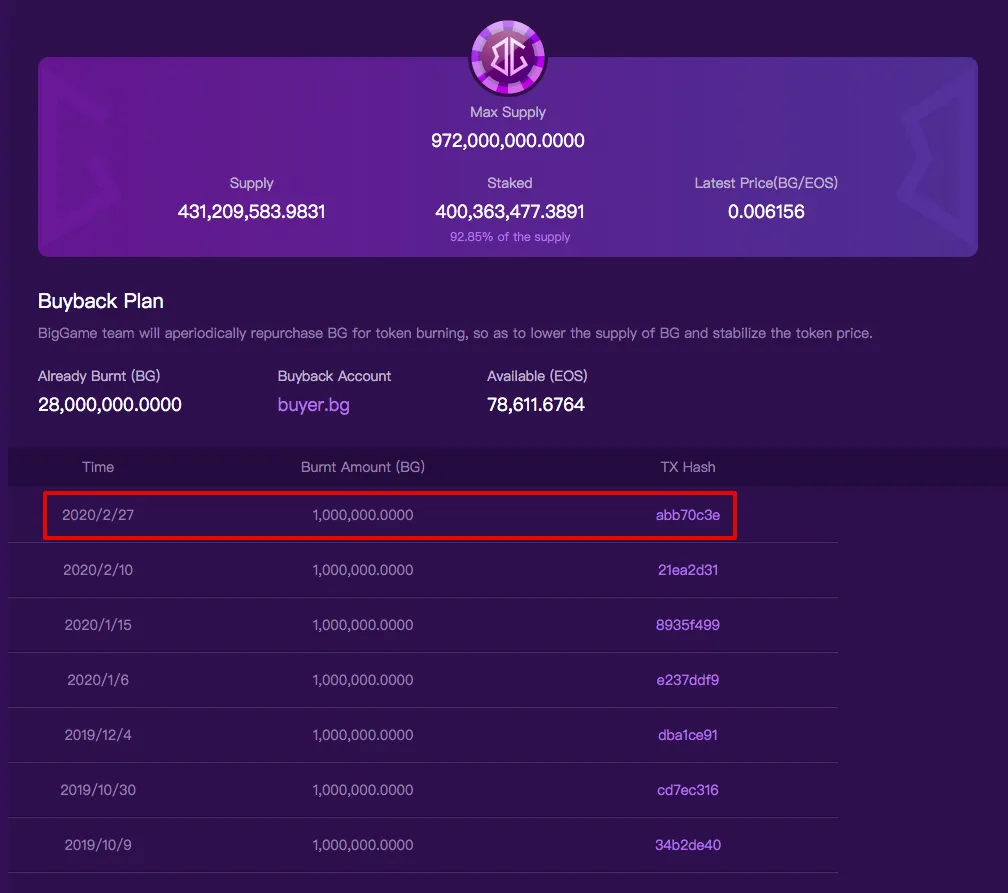Click the Available EOS value 78,611.6764
Screen dimensions: 1008x893
click(x=536, y=404)
